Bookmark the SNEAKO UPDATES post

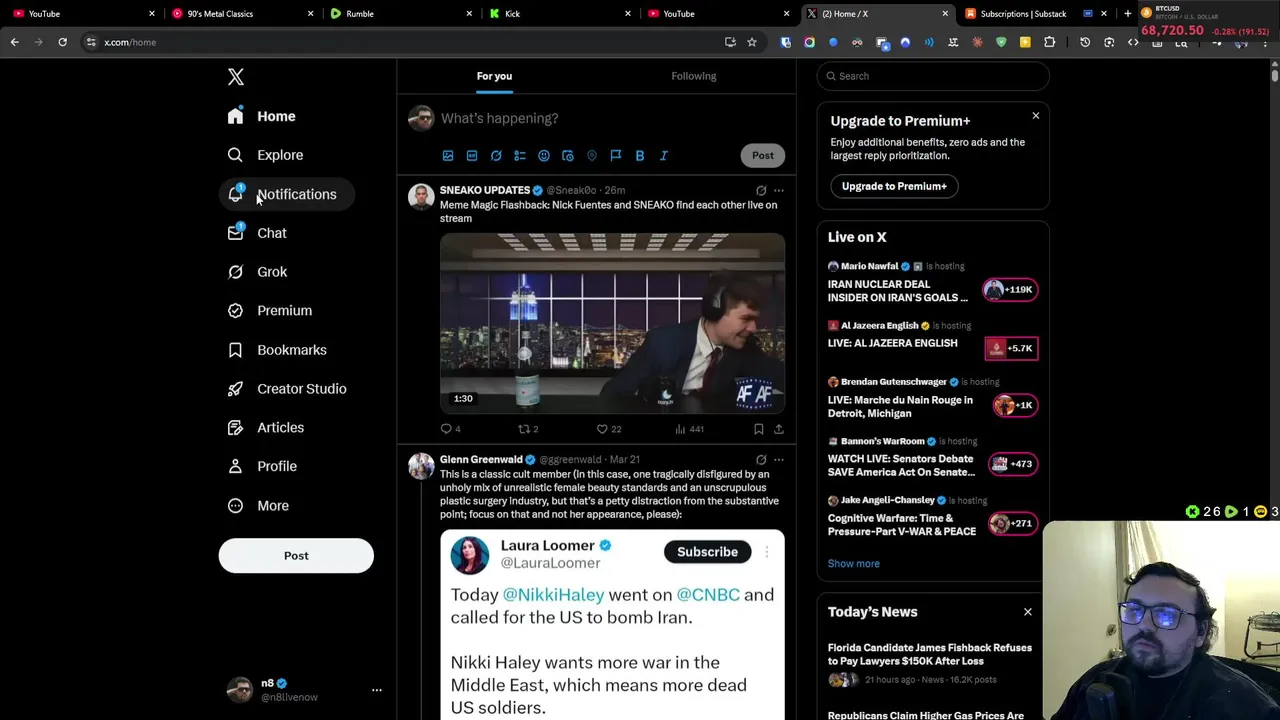click(759, 429)
